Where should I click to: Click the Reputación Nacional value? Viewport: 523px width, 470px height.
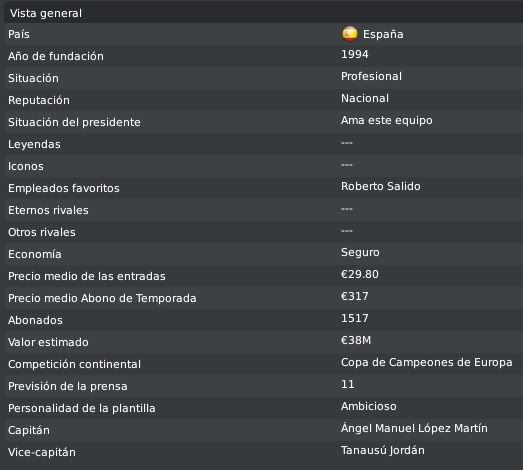click(365, 98)
